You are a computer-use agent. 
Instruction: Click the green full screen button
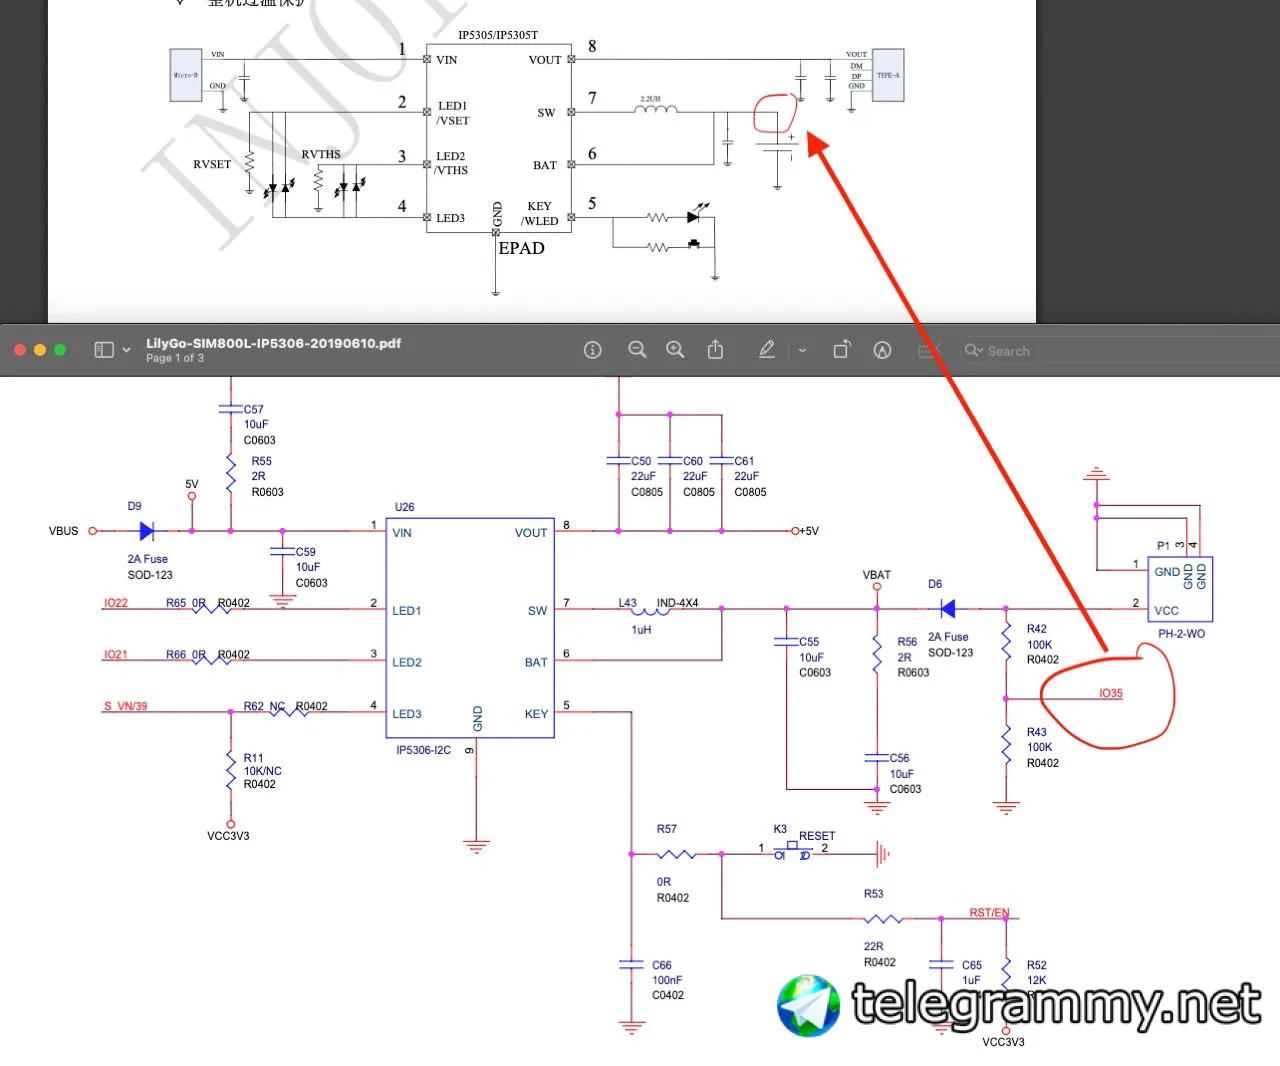point(60,350)
